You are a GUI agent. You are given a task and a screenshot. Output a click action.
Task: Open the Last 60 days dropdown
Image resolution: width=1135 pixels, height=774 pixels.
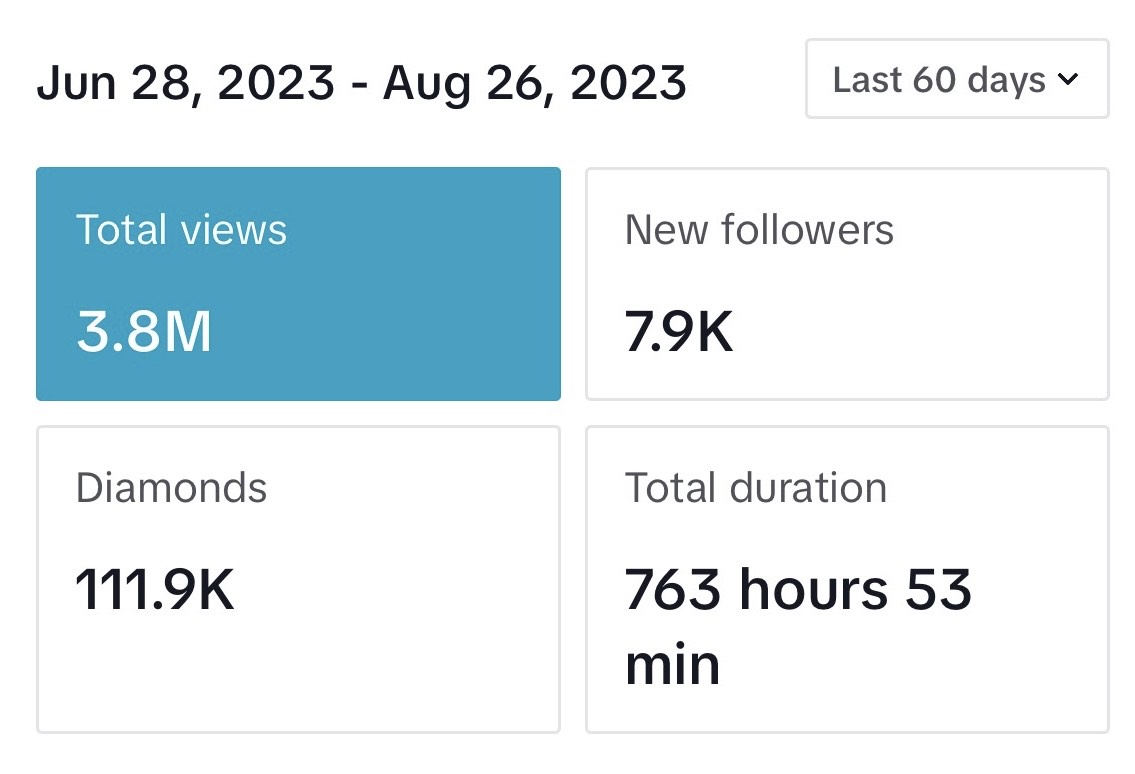[957, 79]
